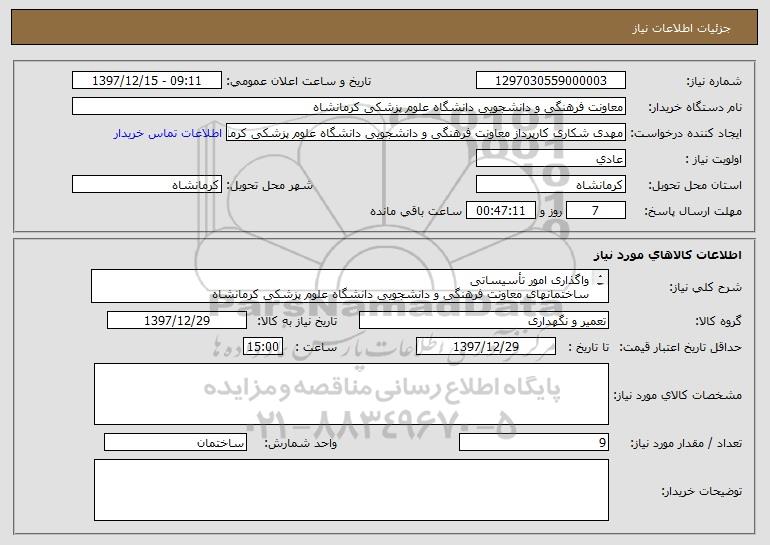Click the label تاریخ و ساعت اعلان عمومی
The width and height of the screenshot is (770, 545).
click(299, 81)
